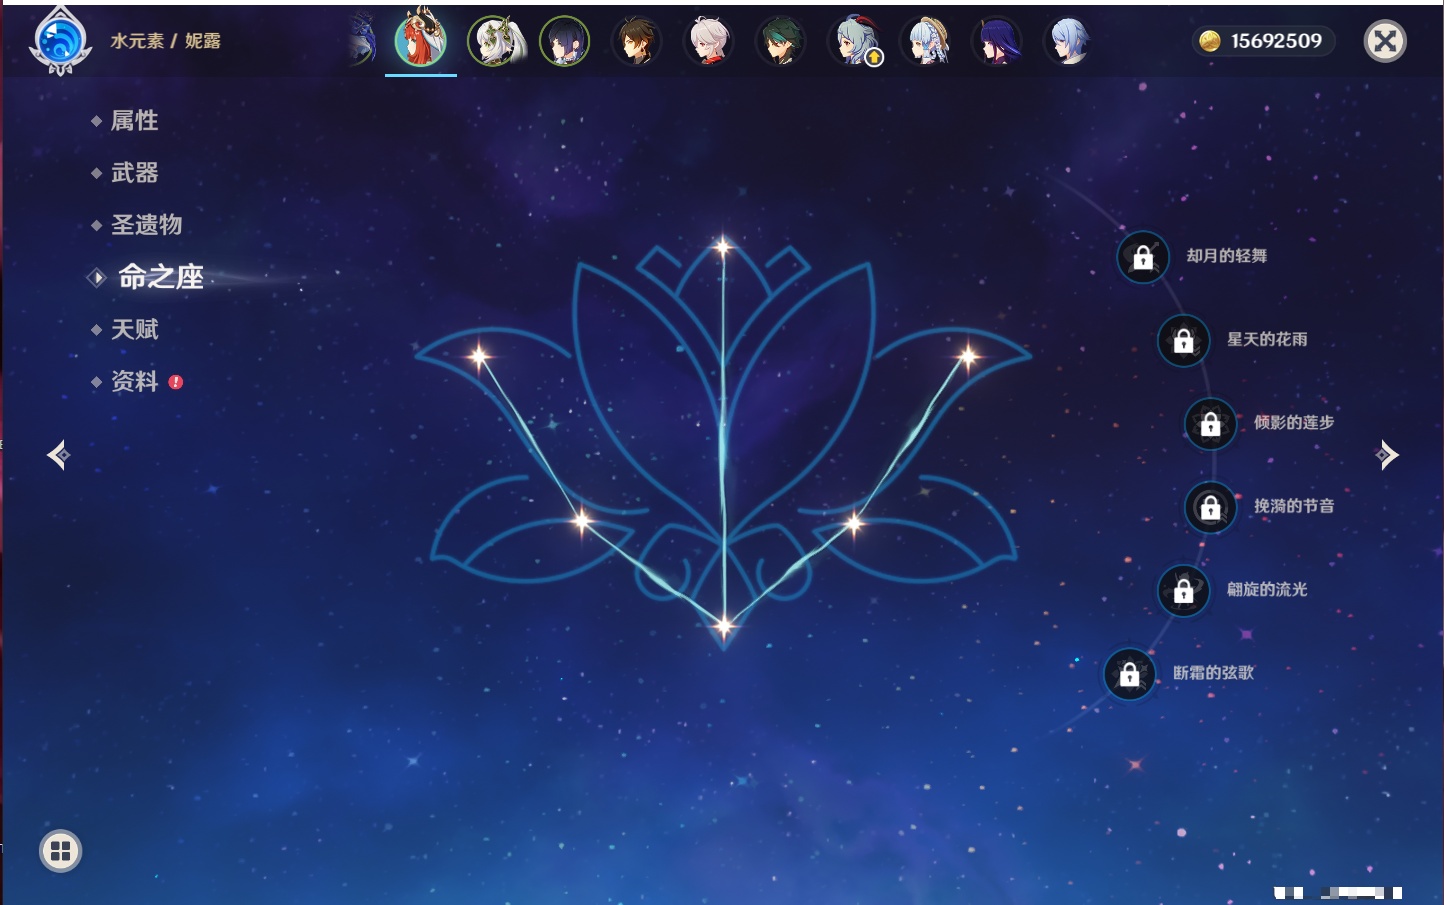The height and width of the screenshot is (905, 1444).
Task: Open the 武器 weapon page
Action: tap(134, 173)
